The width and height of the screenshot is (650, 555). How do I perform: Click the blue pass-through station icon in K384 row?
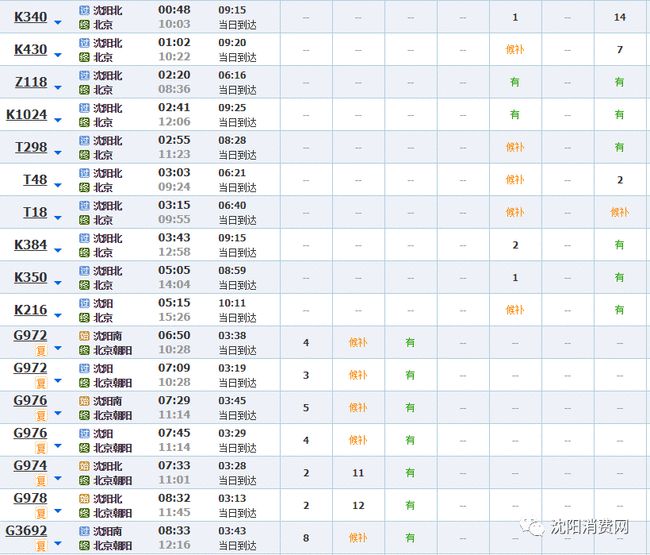point(85,238)
